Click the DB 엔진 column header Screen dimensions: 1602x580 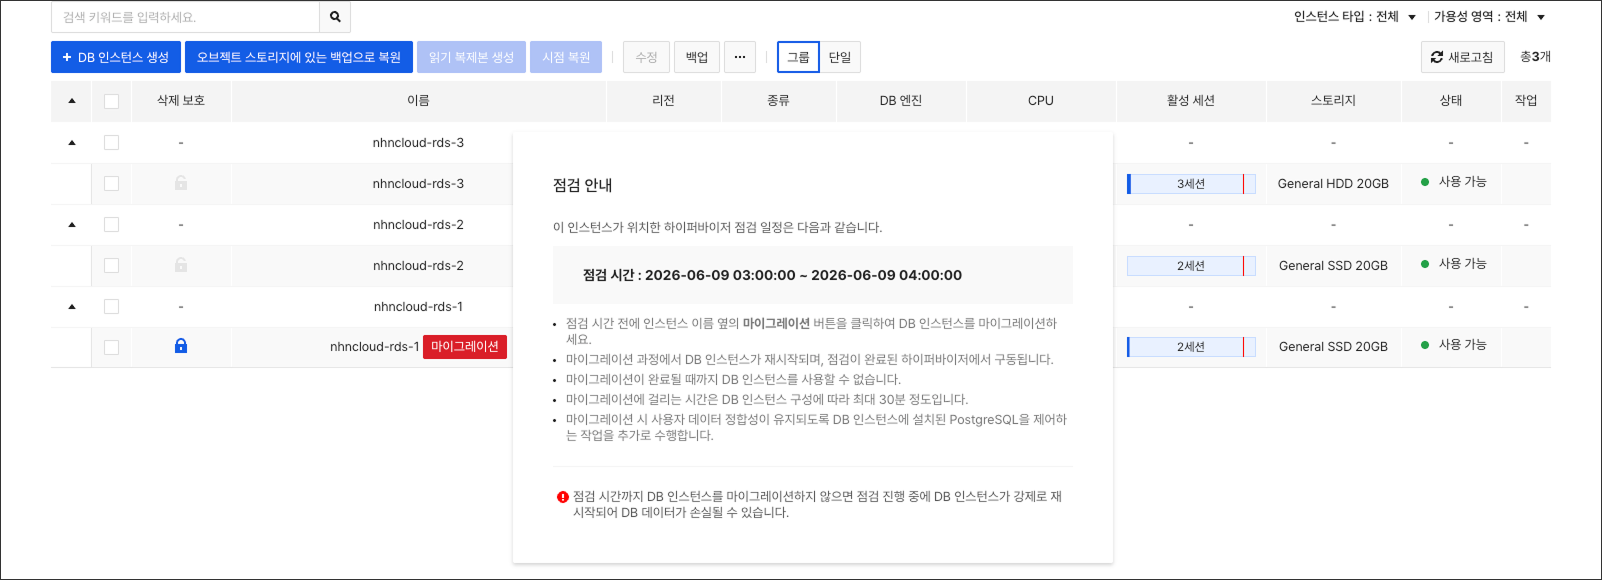pyautogui.click(x=901, y=101)
